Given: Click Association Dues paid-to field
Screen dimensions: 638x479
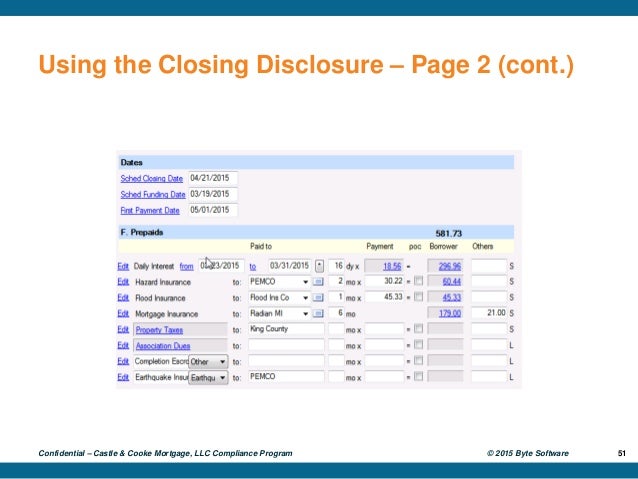Looking at the screenshot, I should [286, 345].
